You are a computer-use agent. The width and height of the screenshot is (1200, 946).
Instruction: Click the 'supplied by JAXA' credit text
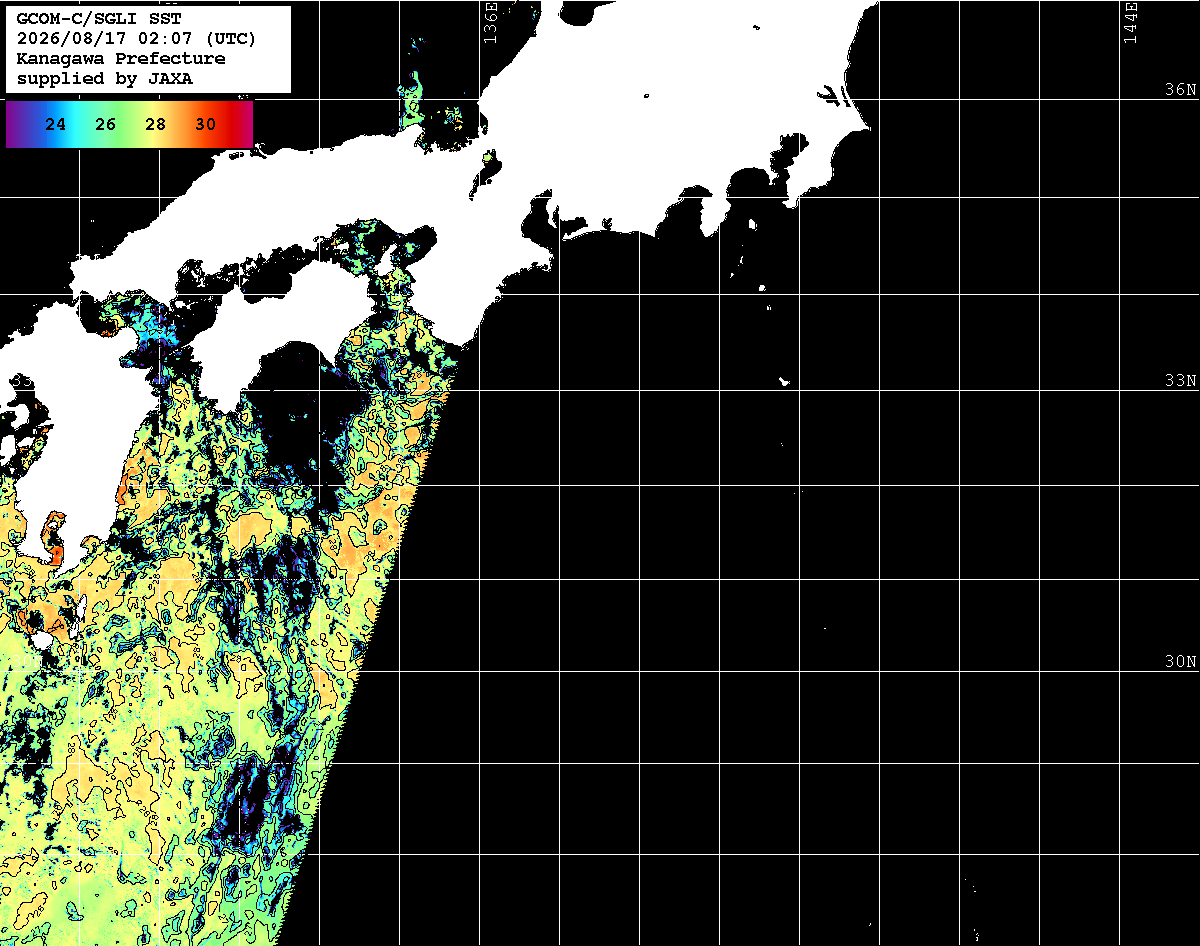click(105, 79)
